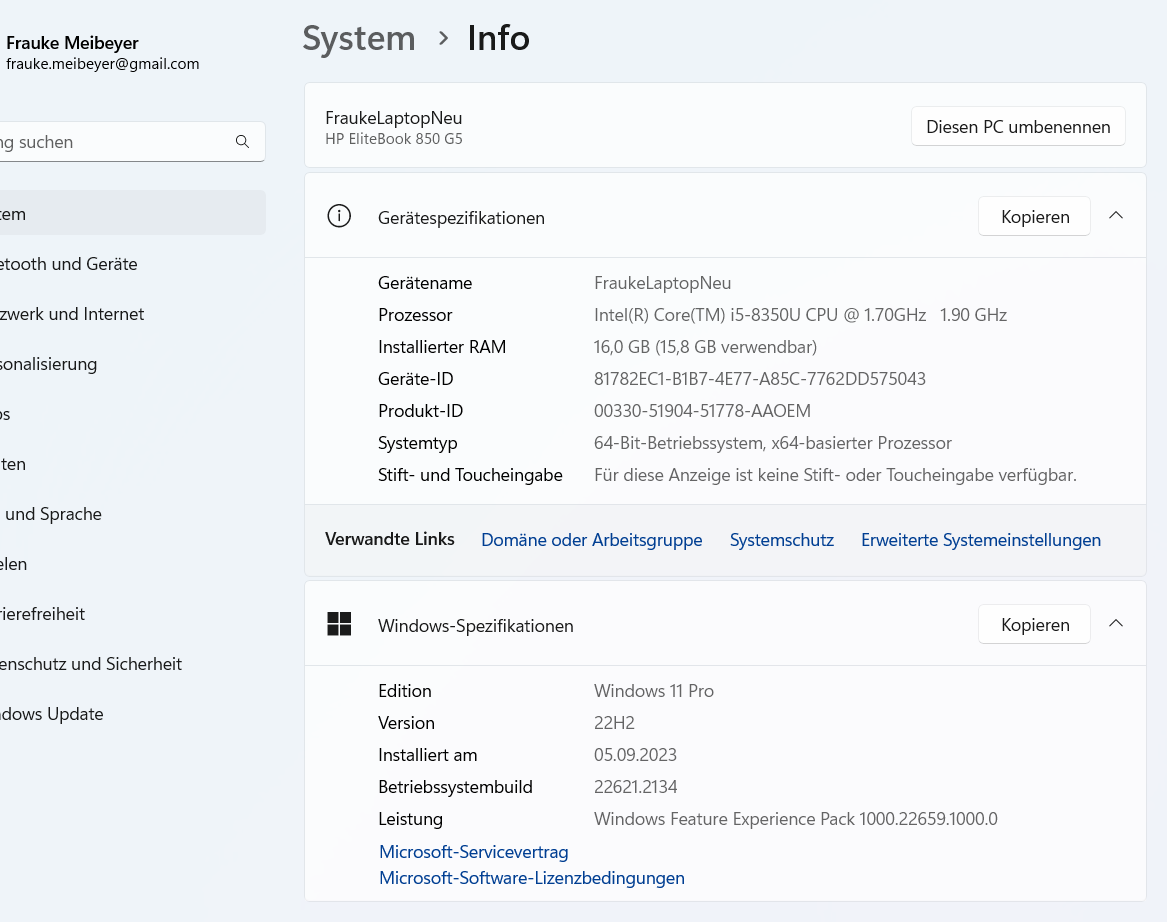Collapse the Windows-Spezifikationen section chevron
Screen dimensions: 1167x922
(x=1116, y=624)
